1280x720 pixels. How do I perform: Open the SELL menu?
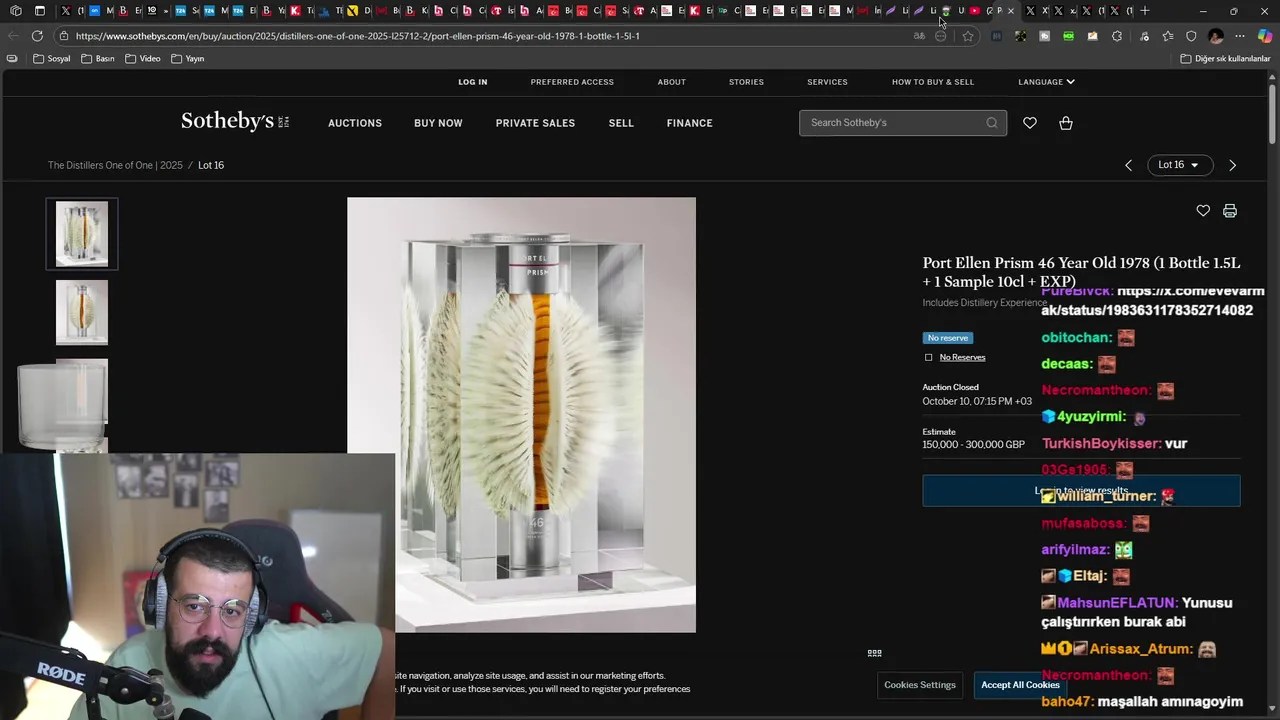coord(621,123)
